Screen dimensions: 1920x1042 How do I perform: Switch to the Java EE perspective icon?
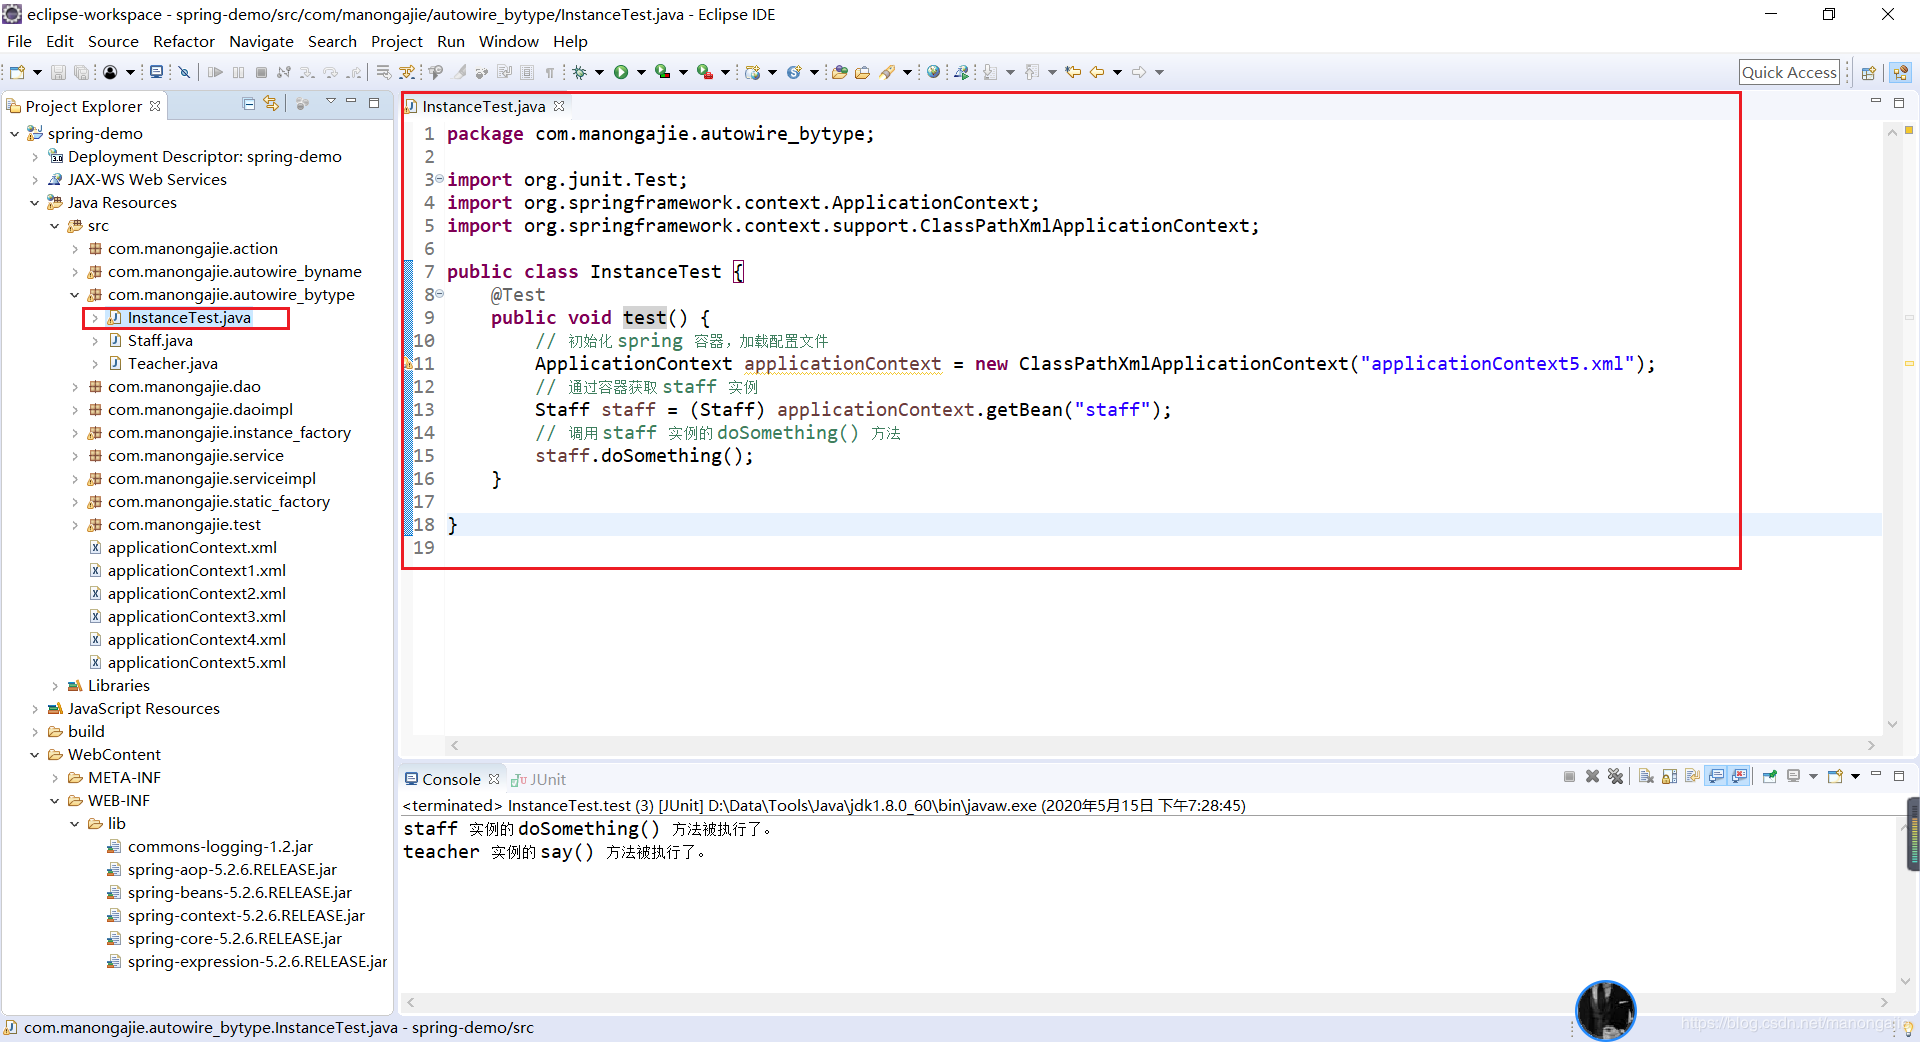point(1901,72)
